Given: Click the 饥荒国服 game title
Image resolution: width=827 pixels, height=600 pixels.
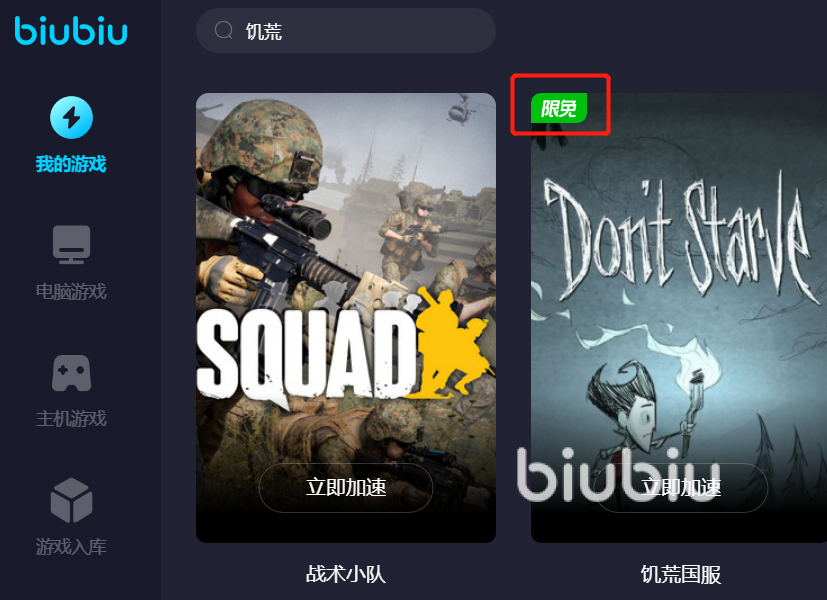Looking at the screenshot, I should (681, 574).
